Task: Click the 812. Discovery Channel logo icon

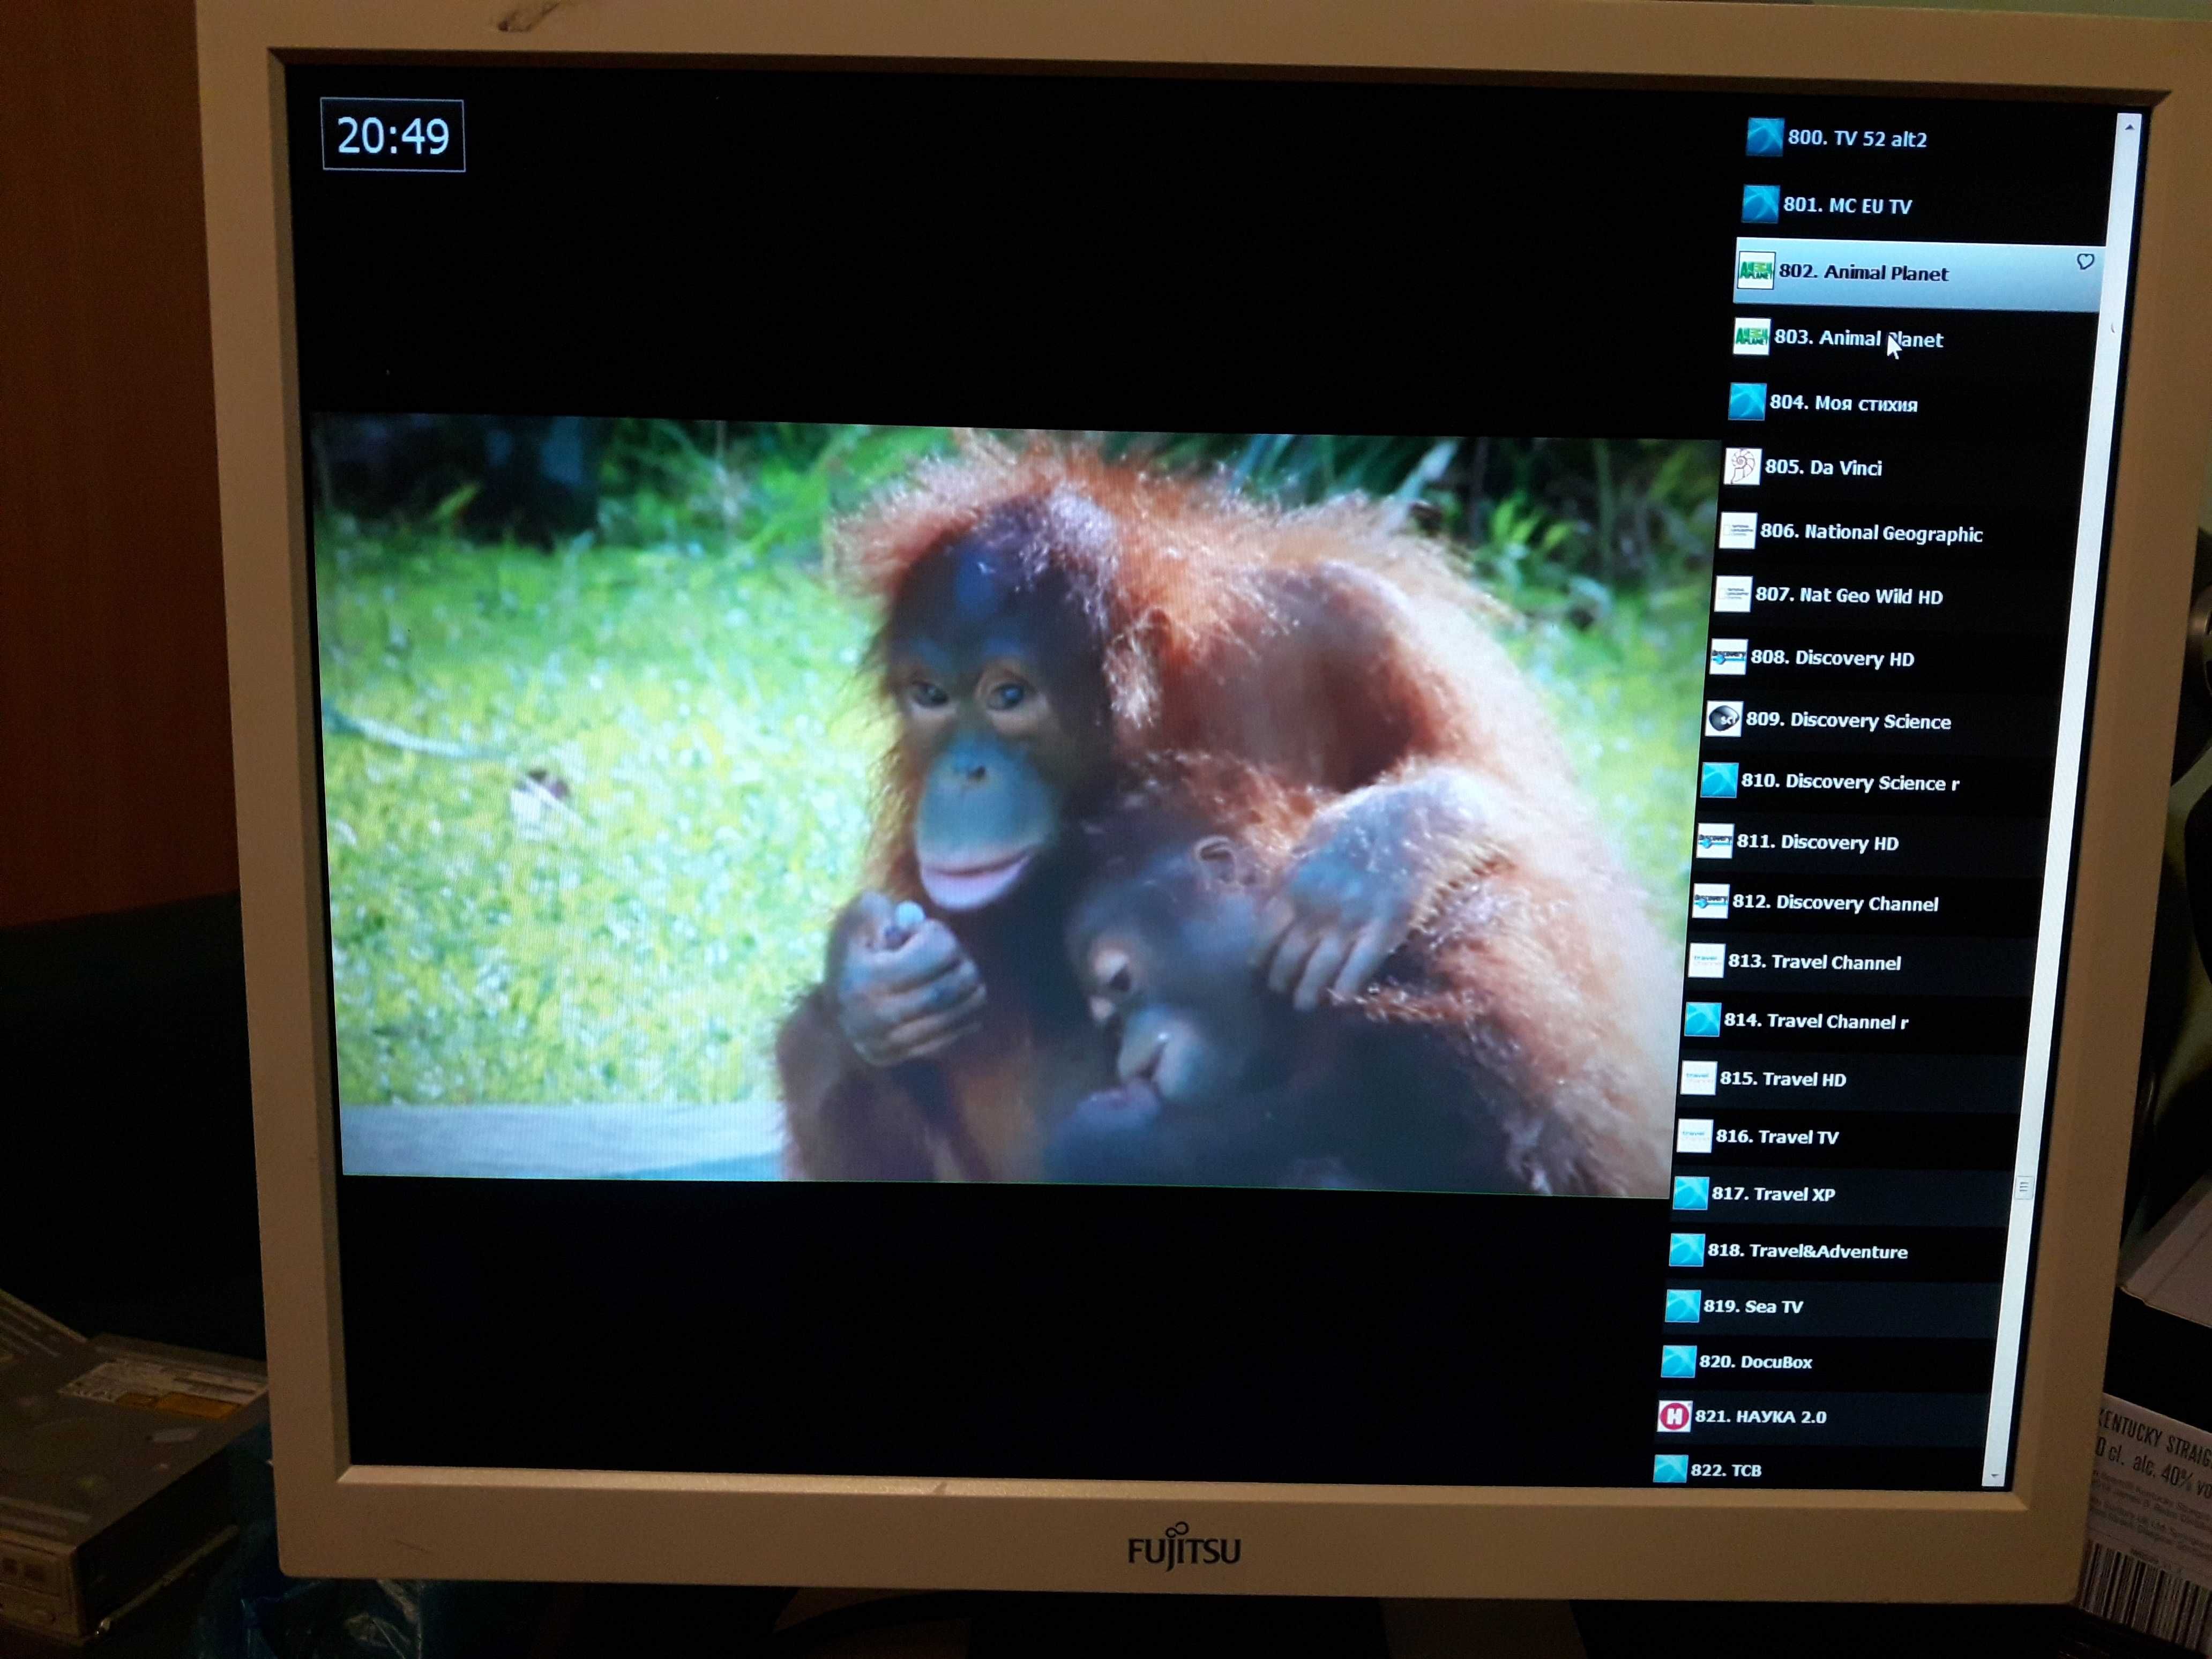Action: (1711, 901)
